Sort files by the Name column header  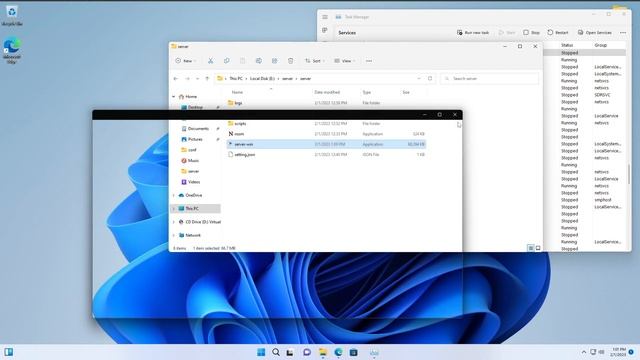click(x=237, y=92)
